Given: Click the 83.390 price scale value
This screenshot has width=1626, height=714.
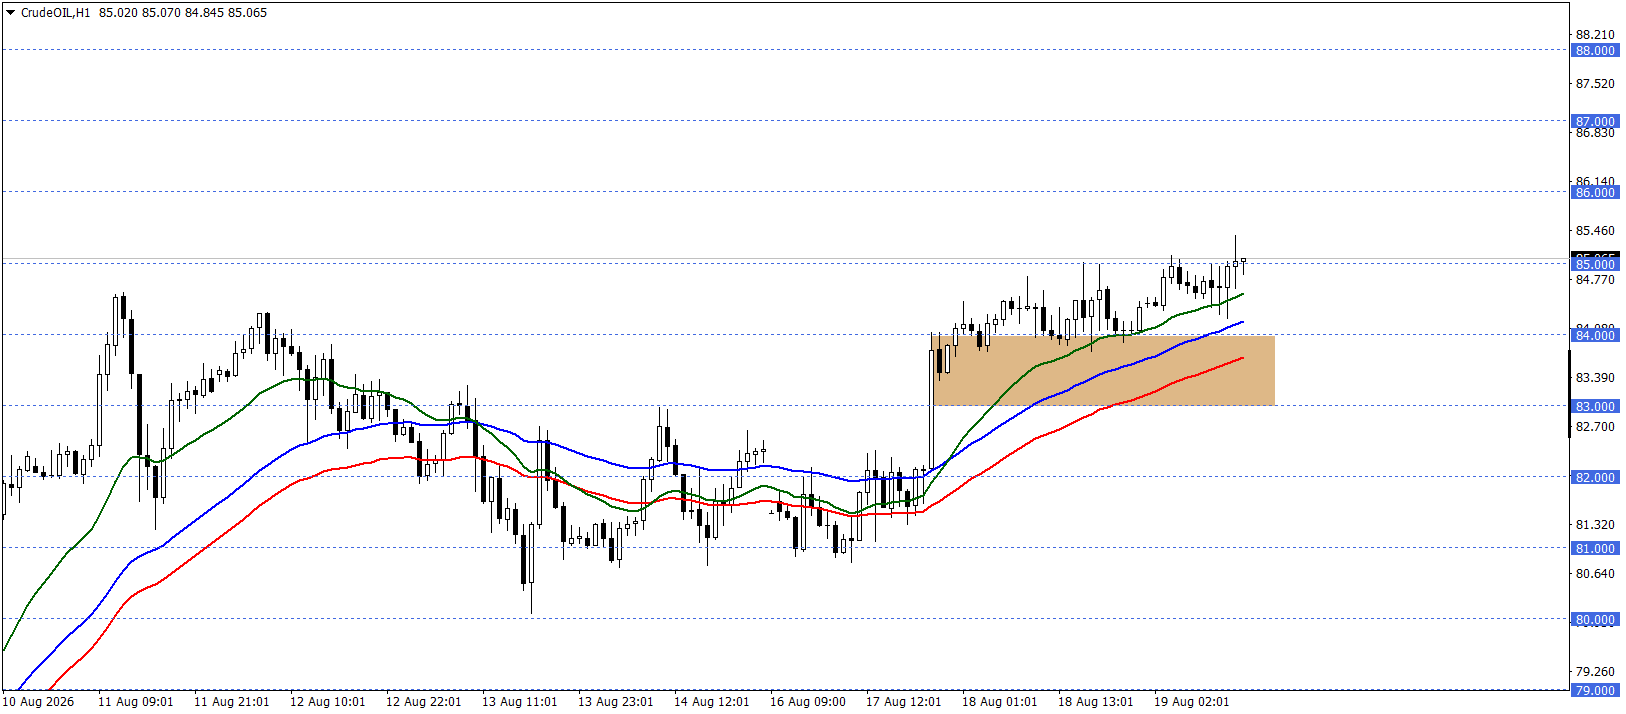Looking at the screenshot, I should pos(1595,378).
